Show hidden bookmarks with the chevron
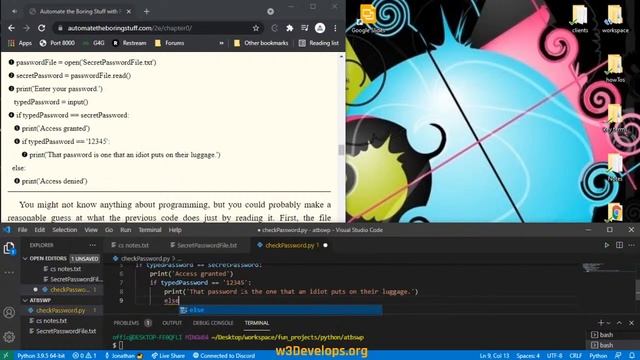 click(x=222, y=43)
